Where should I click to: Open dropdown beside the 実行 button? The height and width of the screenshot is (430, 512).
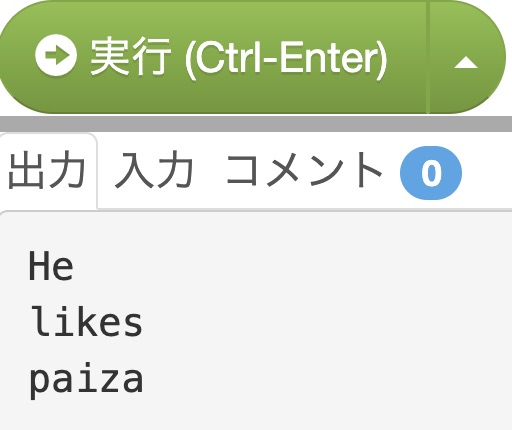point(466,57)
